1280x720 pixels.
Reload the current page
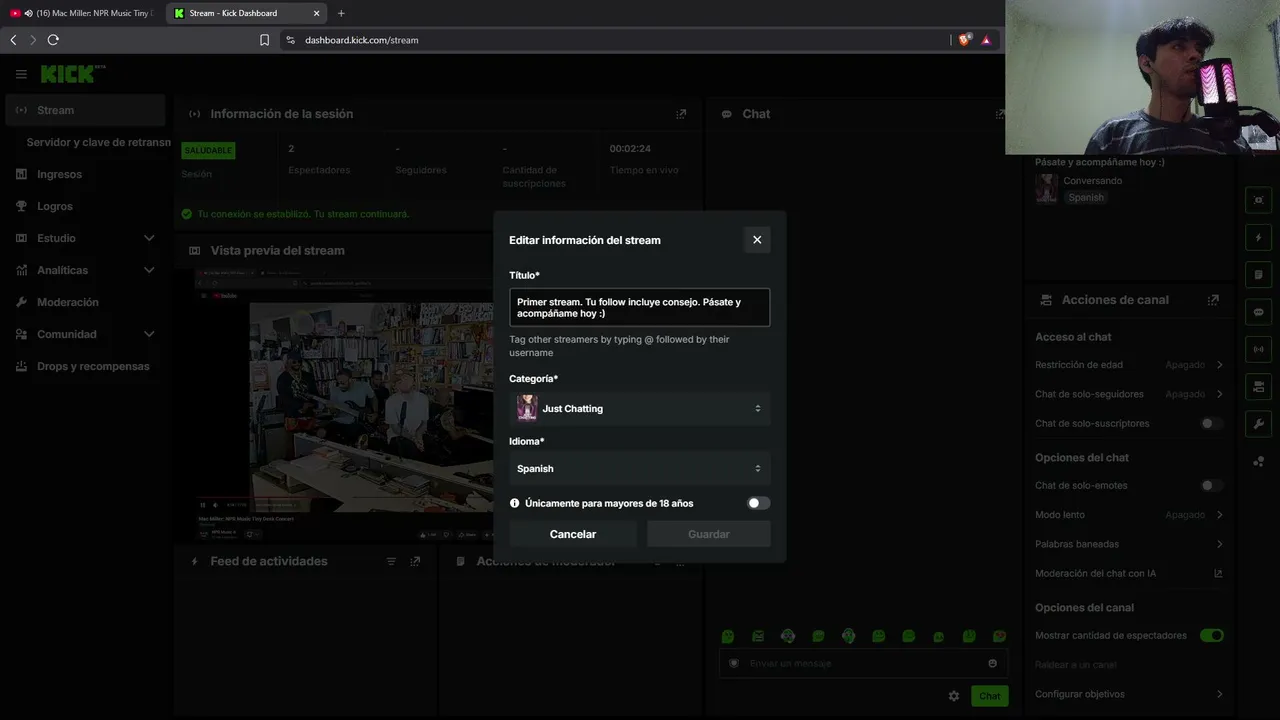(x=53, y=40)
